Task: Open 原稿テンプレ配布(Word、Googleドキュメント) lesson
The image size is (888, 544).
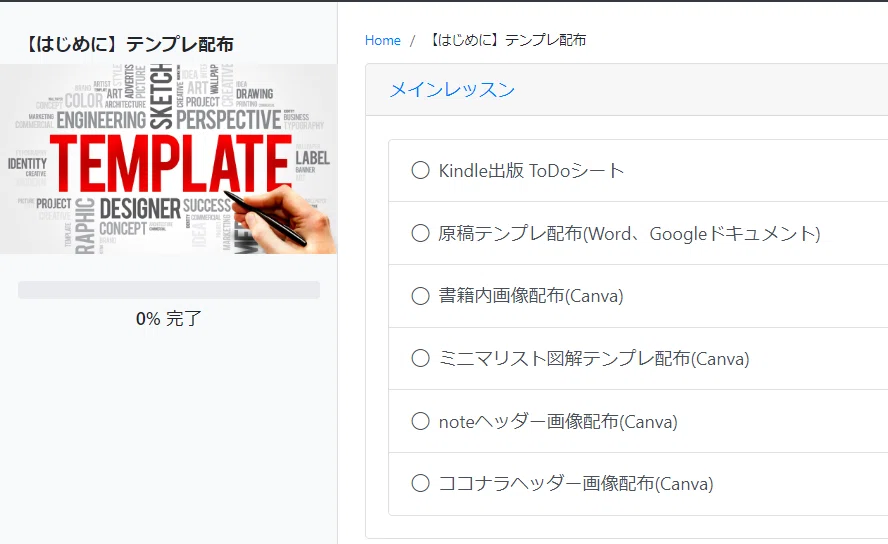Action: pos(629,233)
